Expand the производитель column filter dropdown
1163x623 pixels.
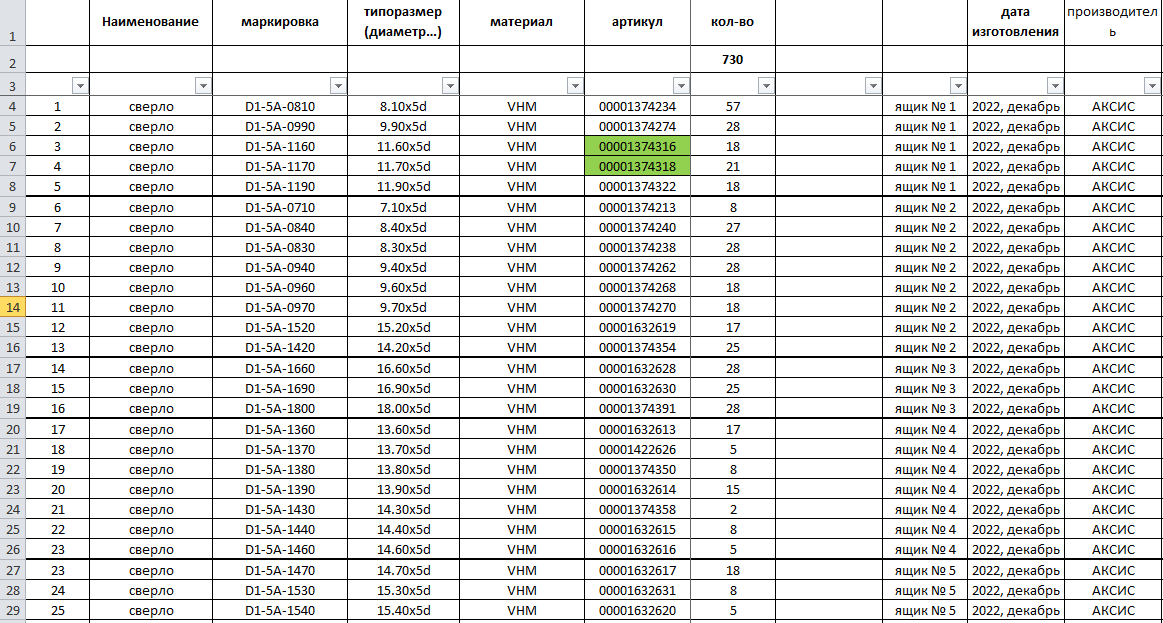[x=1152, y=86]
